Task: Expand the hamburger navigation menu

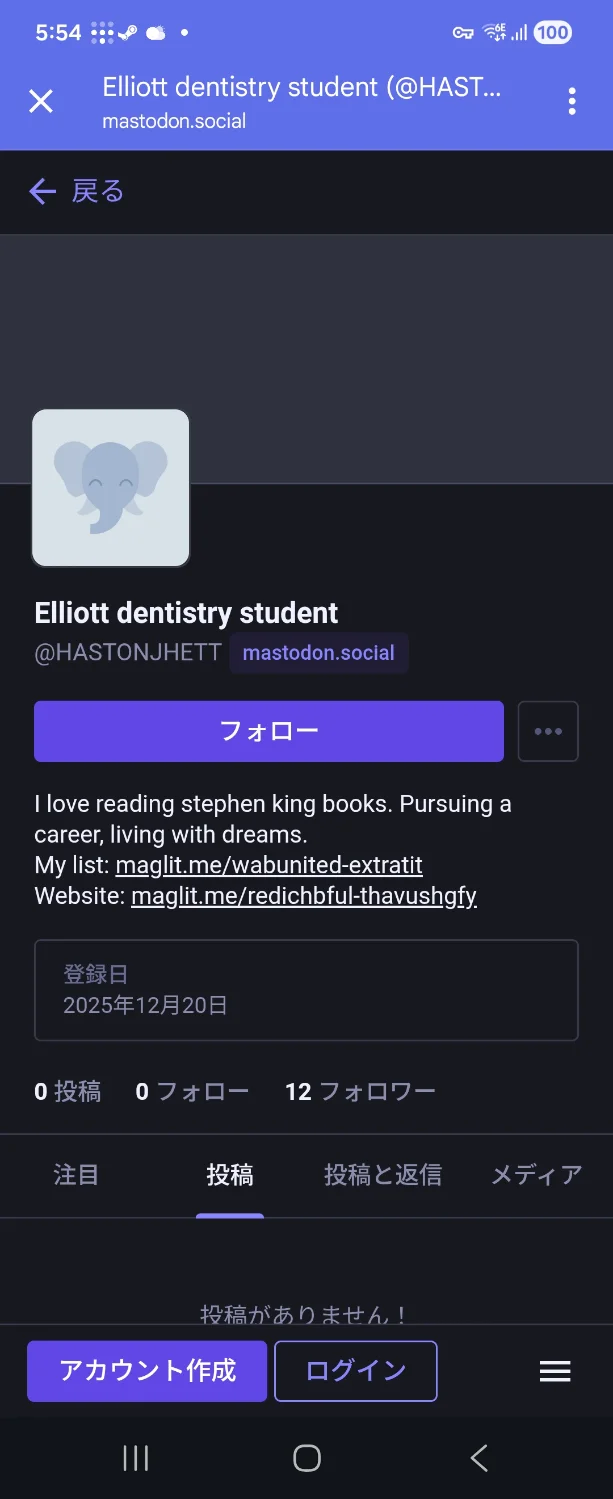Action: point(555,1371)
